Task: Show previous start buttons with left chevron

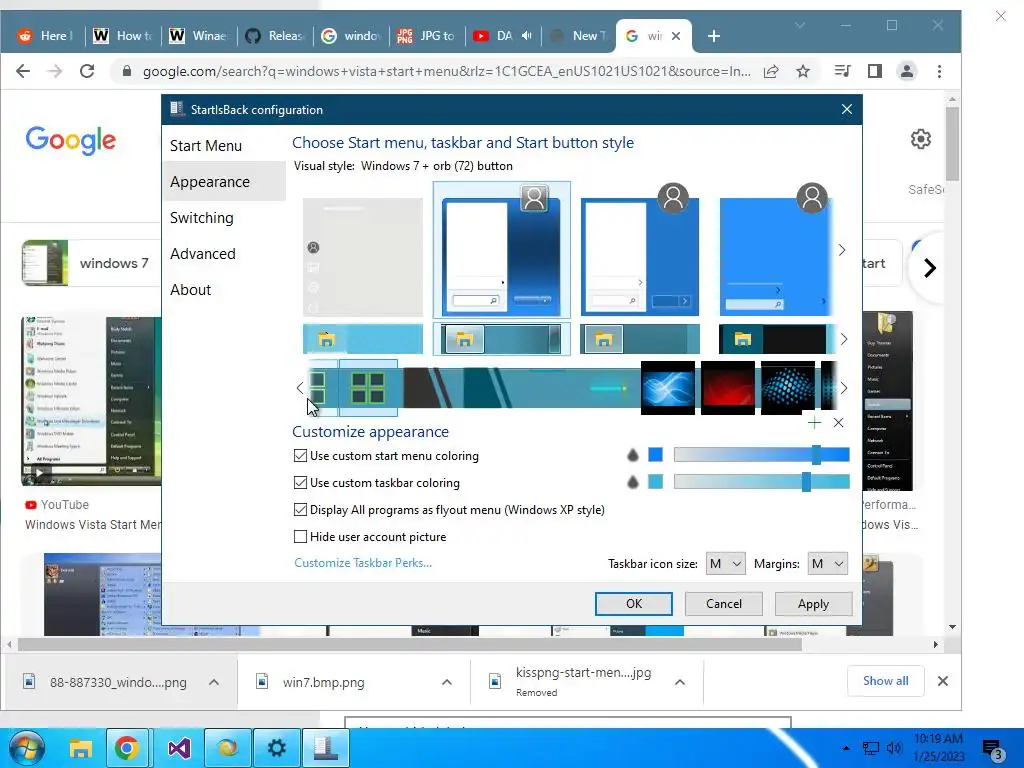Action: pos(300,388)
